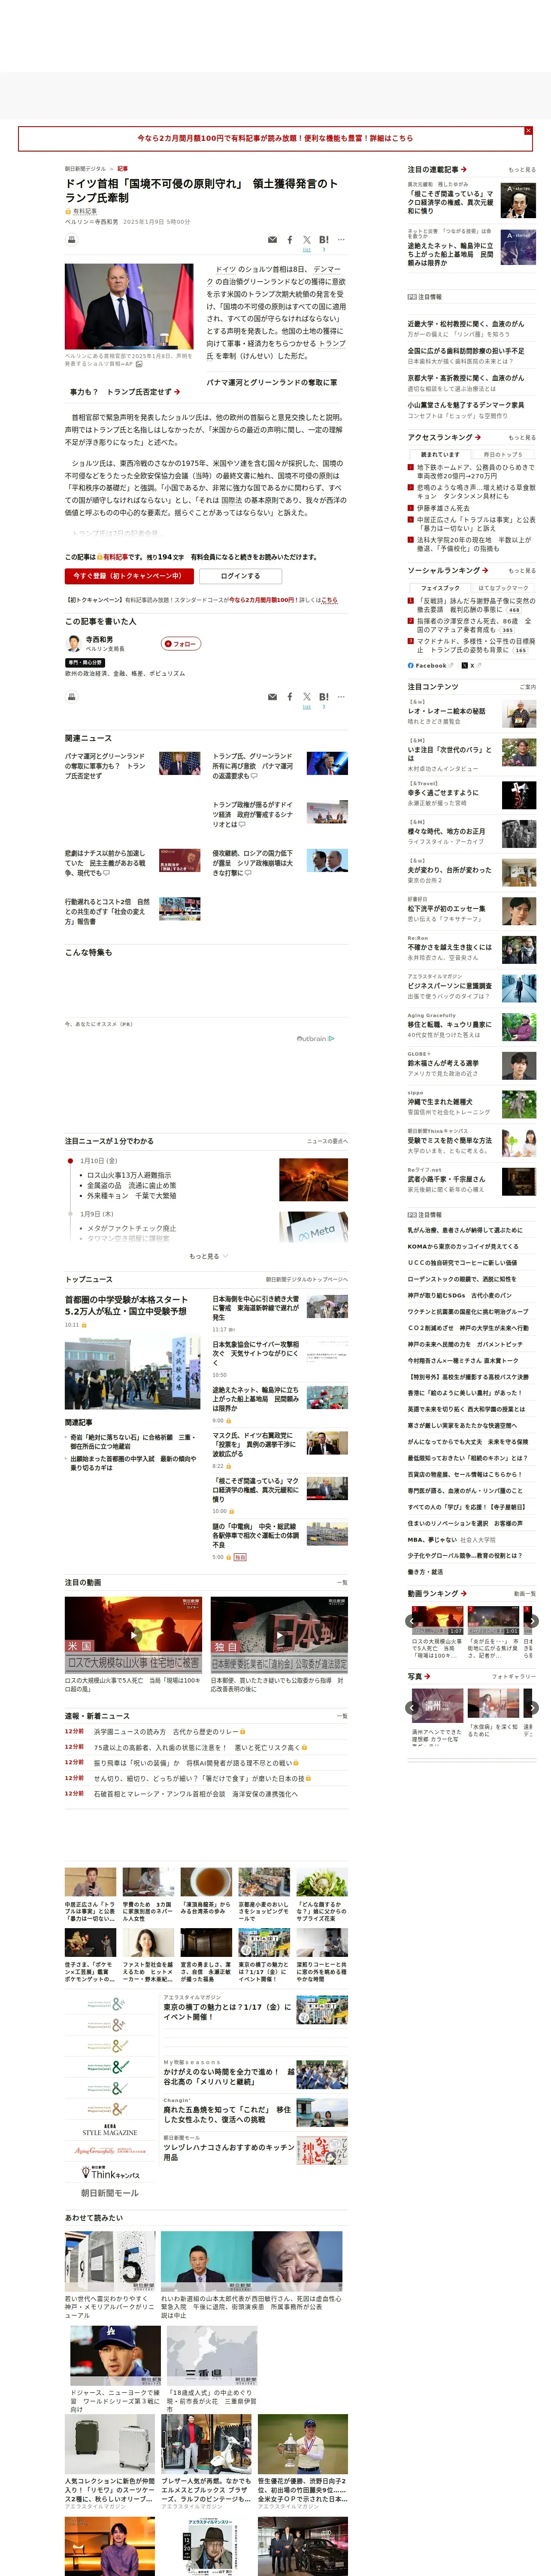Open 働き方・就活 link in PR list
The height and width of the screenshot is (2576, 551).
425,1572
